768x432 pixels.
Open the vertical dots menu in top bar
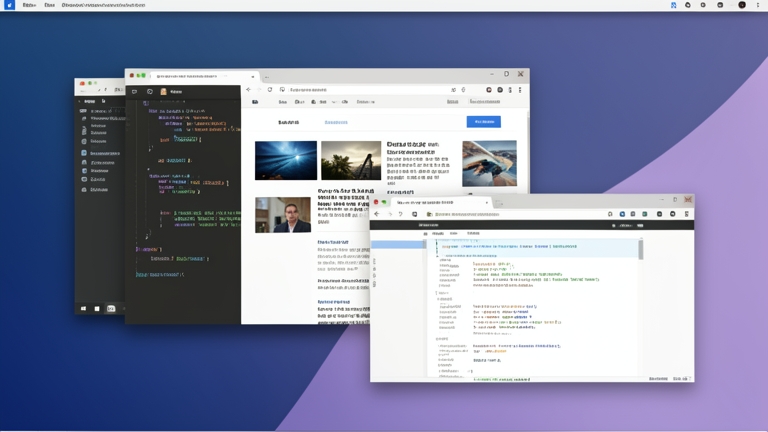coord(758,5)
